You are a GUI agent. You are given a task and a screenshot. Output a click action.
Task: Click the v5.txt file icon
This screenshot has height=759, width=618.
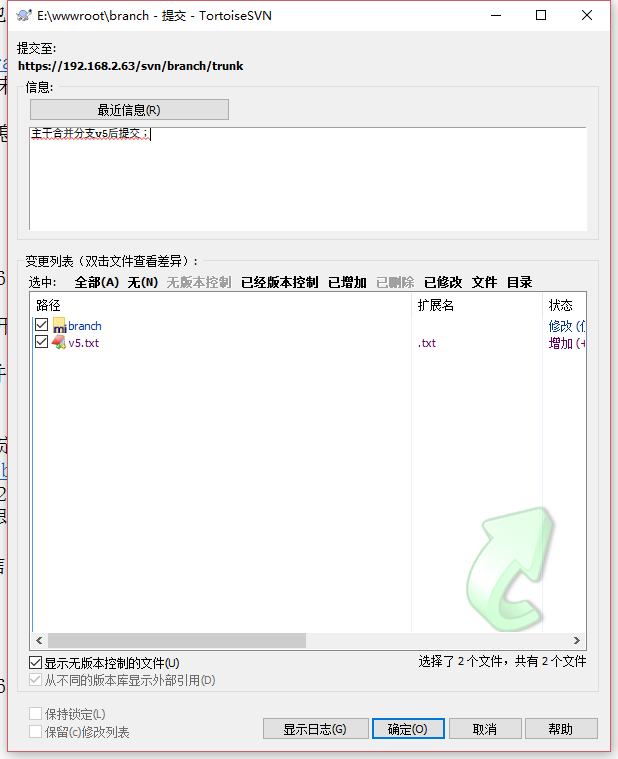pyautogui.click(x=59, y=343)
